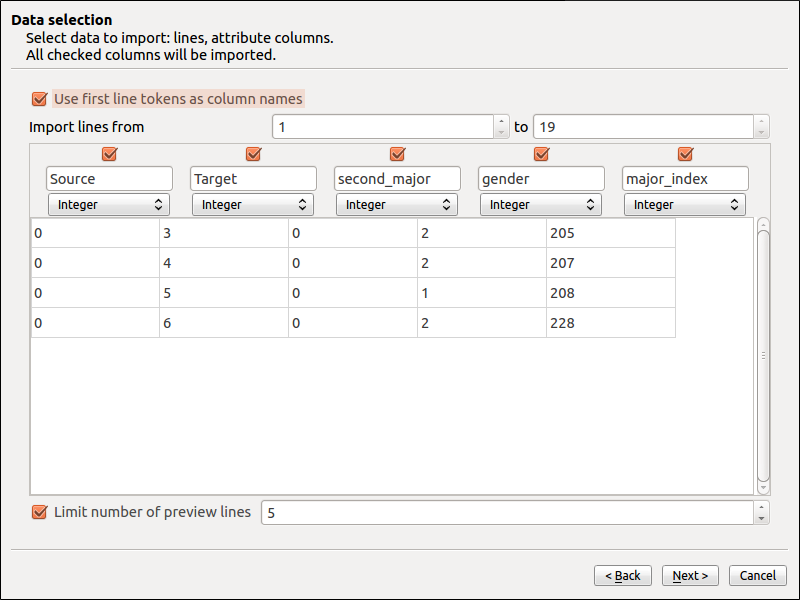Click the 'Import lines from' start field
800x600 pixels.
pos(383,127)
